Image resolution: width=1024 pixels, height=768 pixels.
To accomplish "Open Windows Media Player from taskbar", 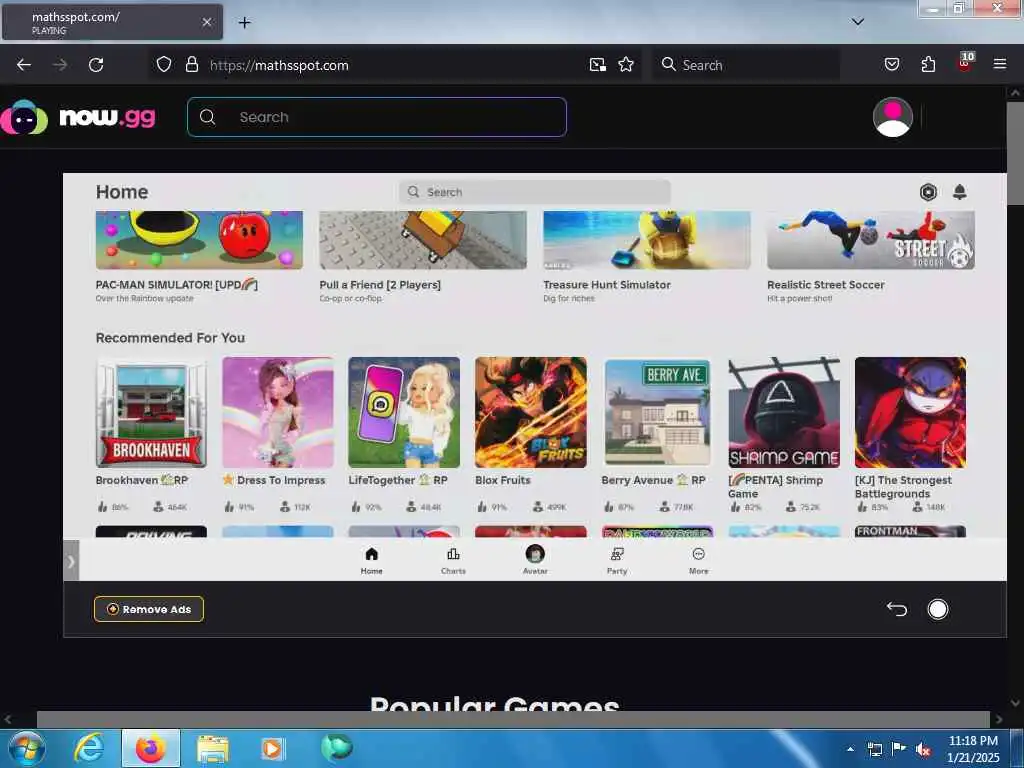I will (x=272, y=748).
